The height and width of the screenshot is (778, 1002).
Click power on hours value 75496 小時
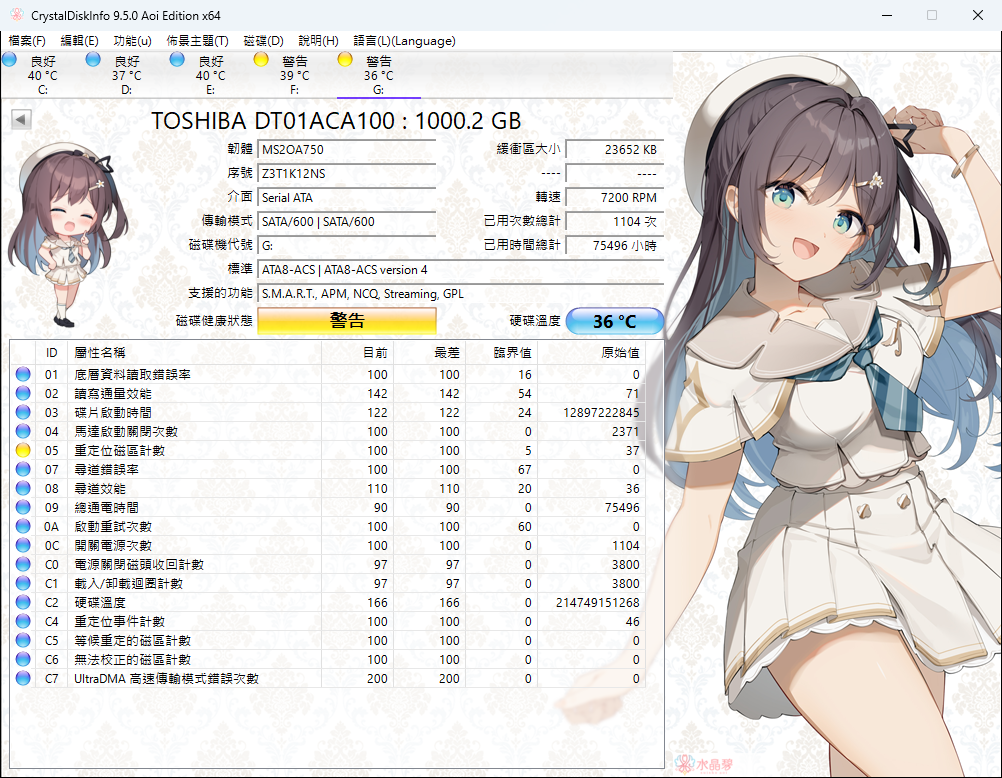pos(615,245)
